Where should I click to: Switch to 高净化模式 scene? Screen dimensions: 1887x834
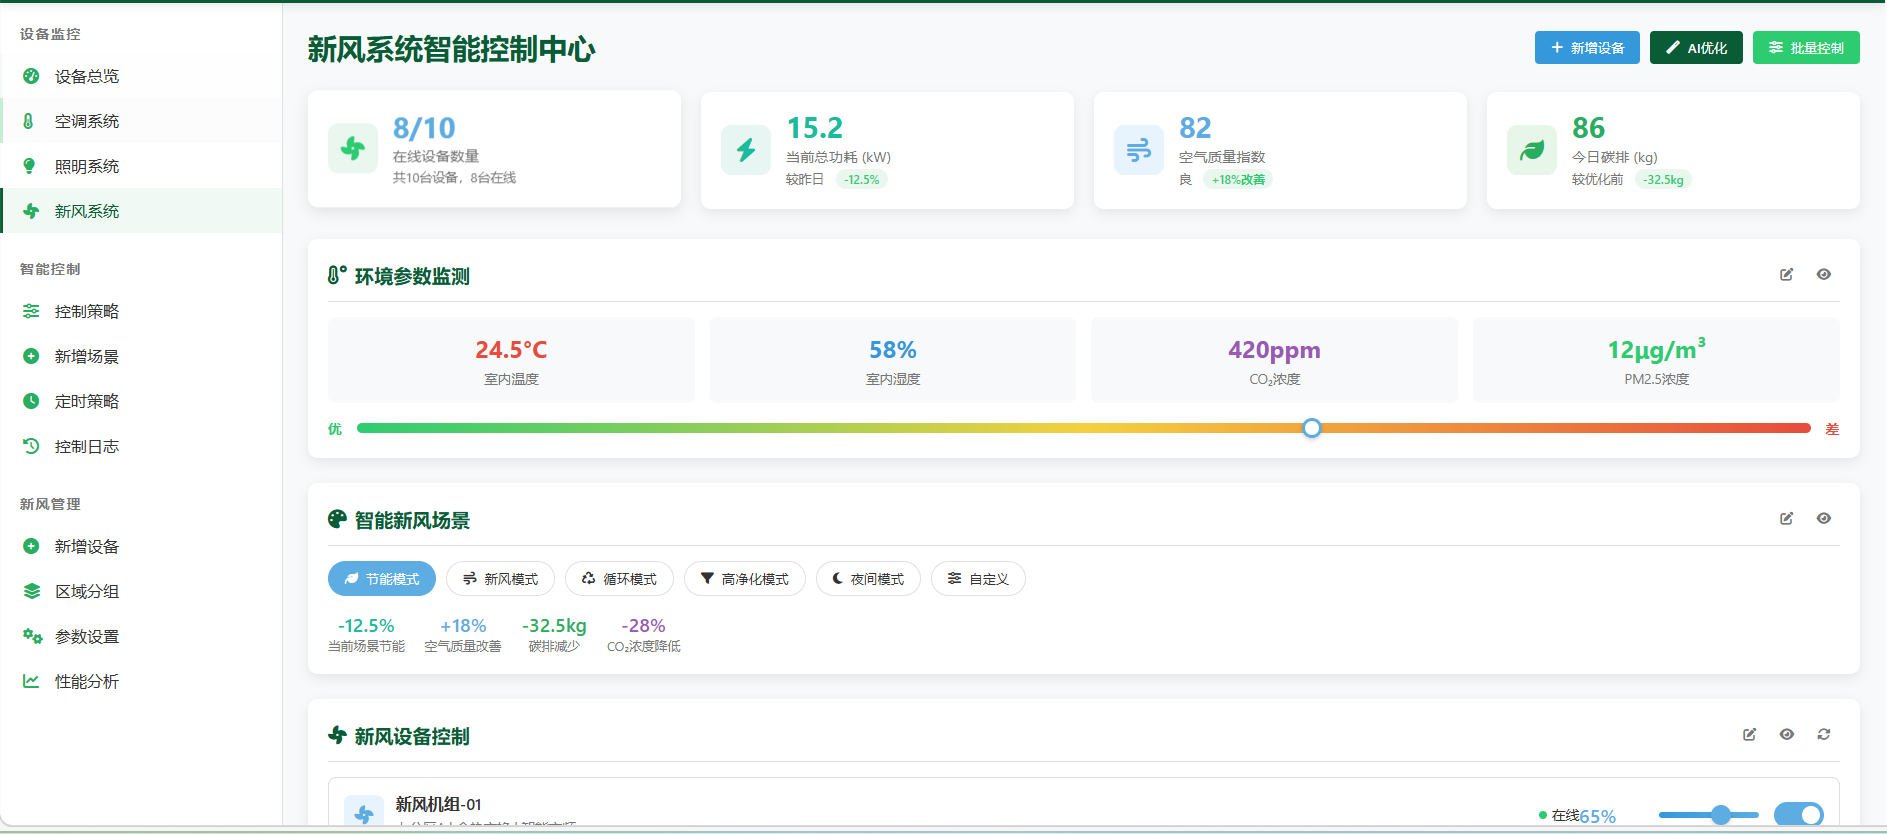[x=745, y=579]
